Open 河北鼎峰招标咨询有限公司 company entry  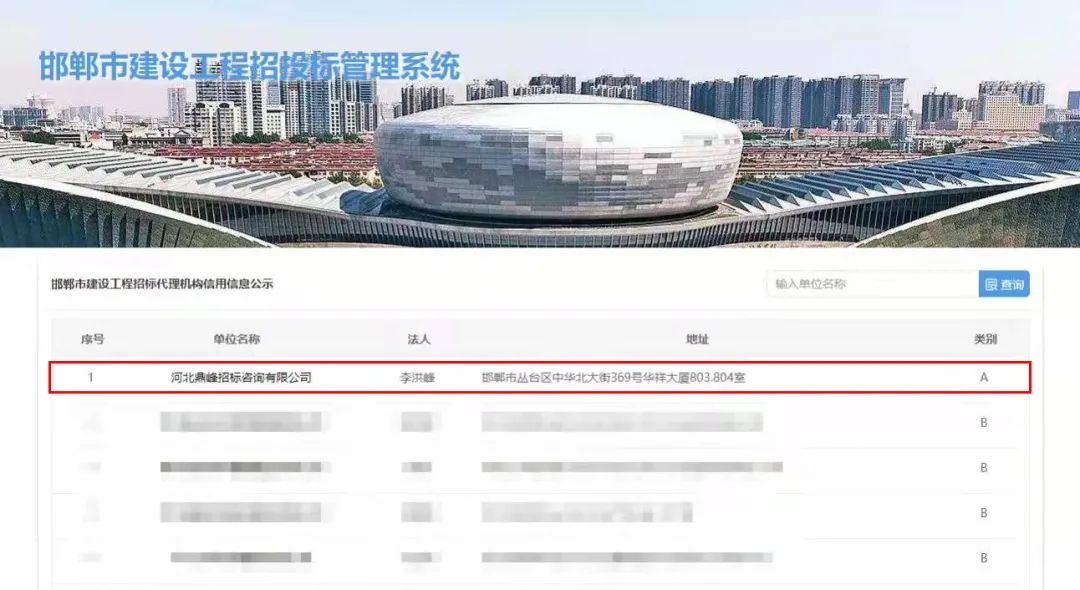(241, 377)
